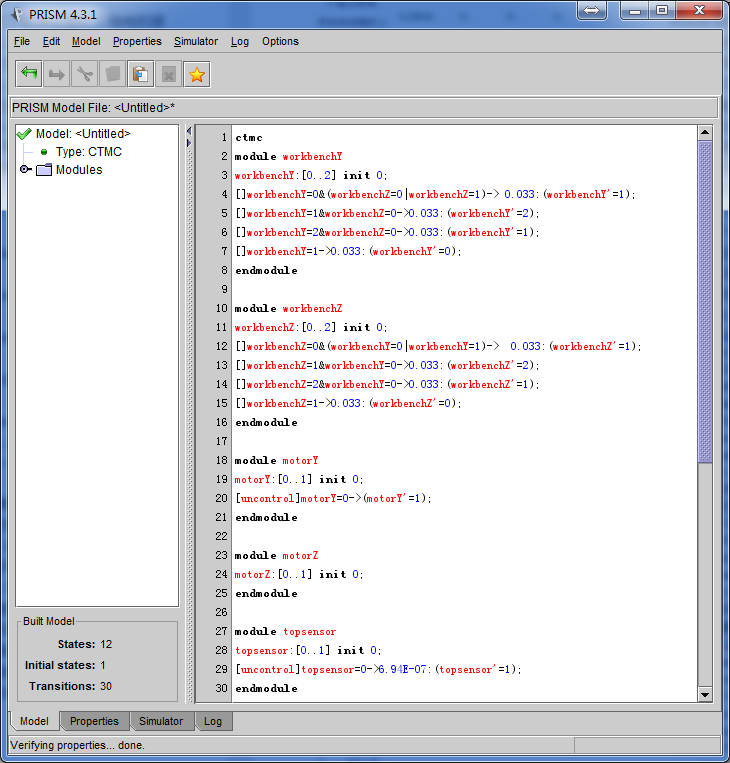The image size is (730, 763).
Task: Click the Redo arrow toolbar icon
Action: click(x=57, y=74)
